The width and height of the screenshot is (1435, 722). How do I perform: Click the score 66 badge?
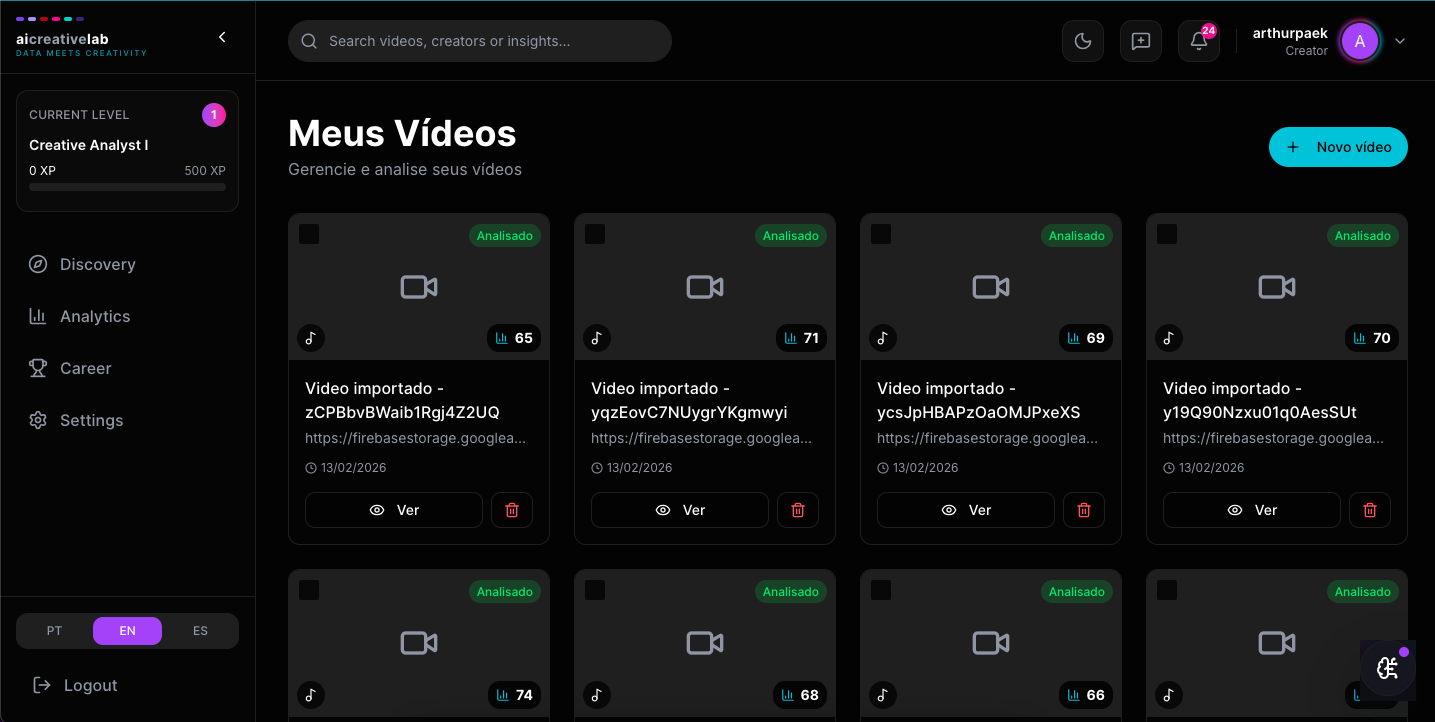point(1086,694)
